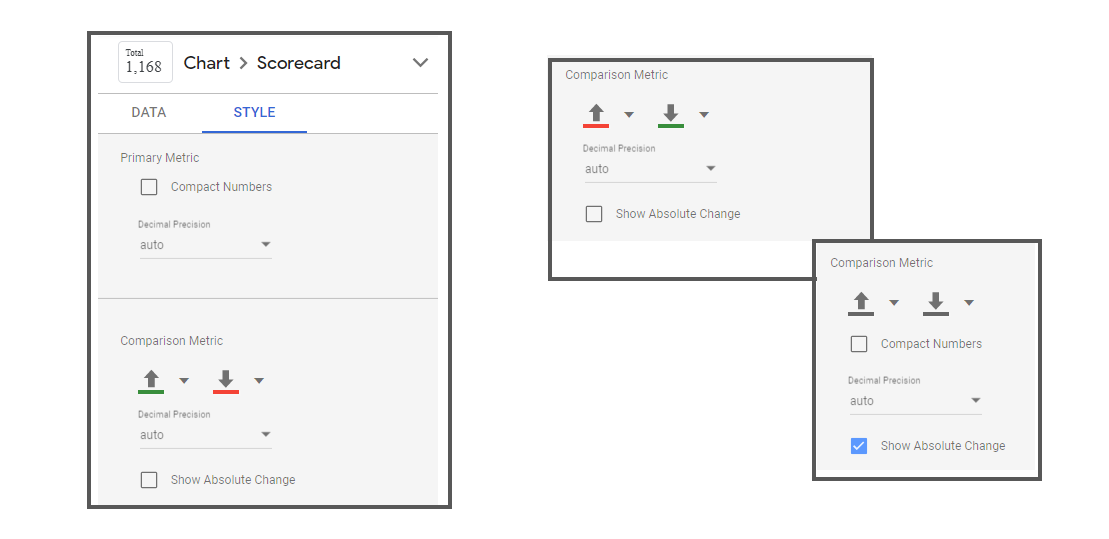The width and height of the screenshot is (1109, 539).
Task: Select the STYLE tab
Action: (x=254, y=113)
